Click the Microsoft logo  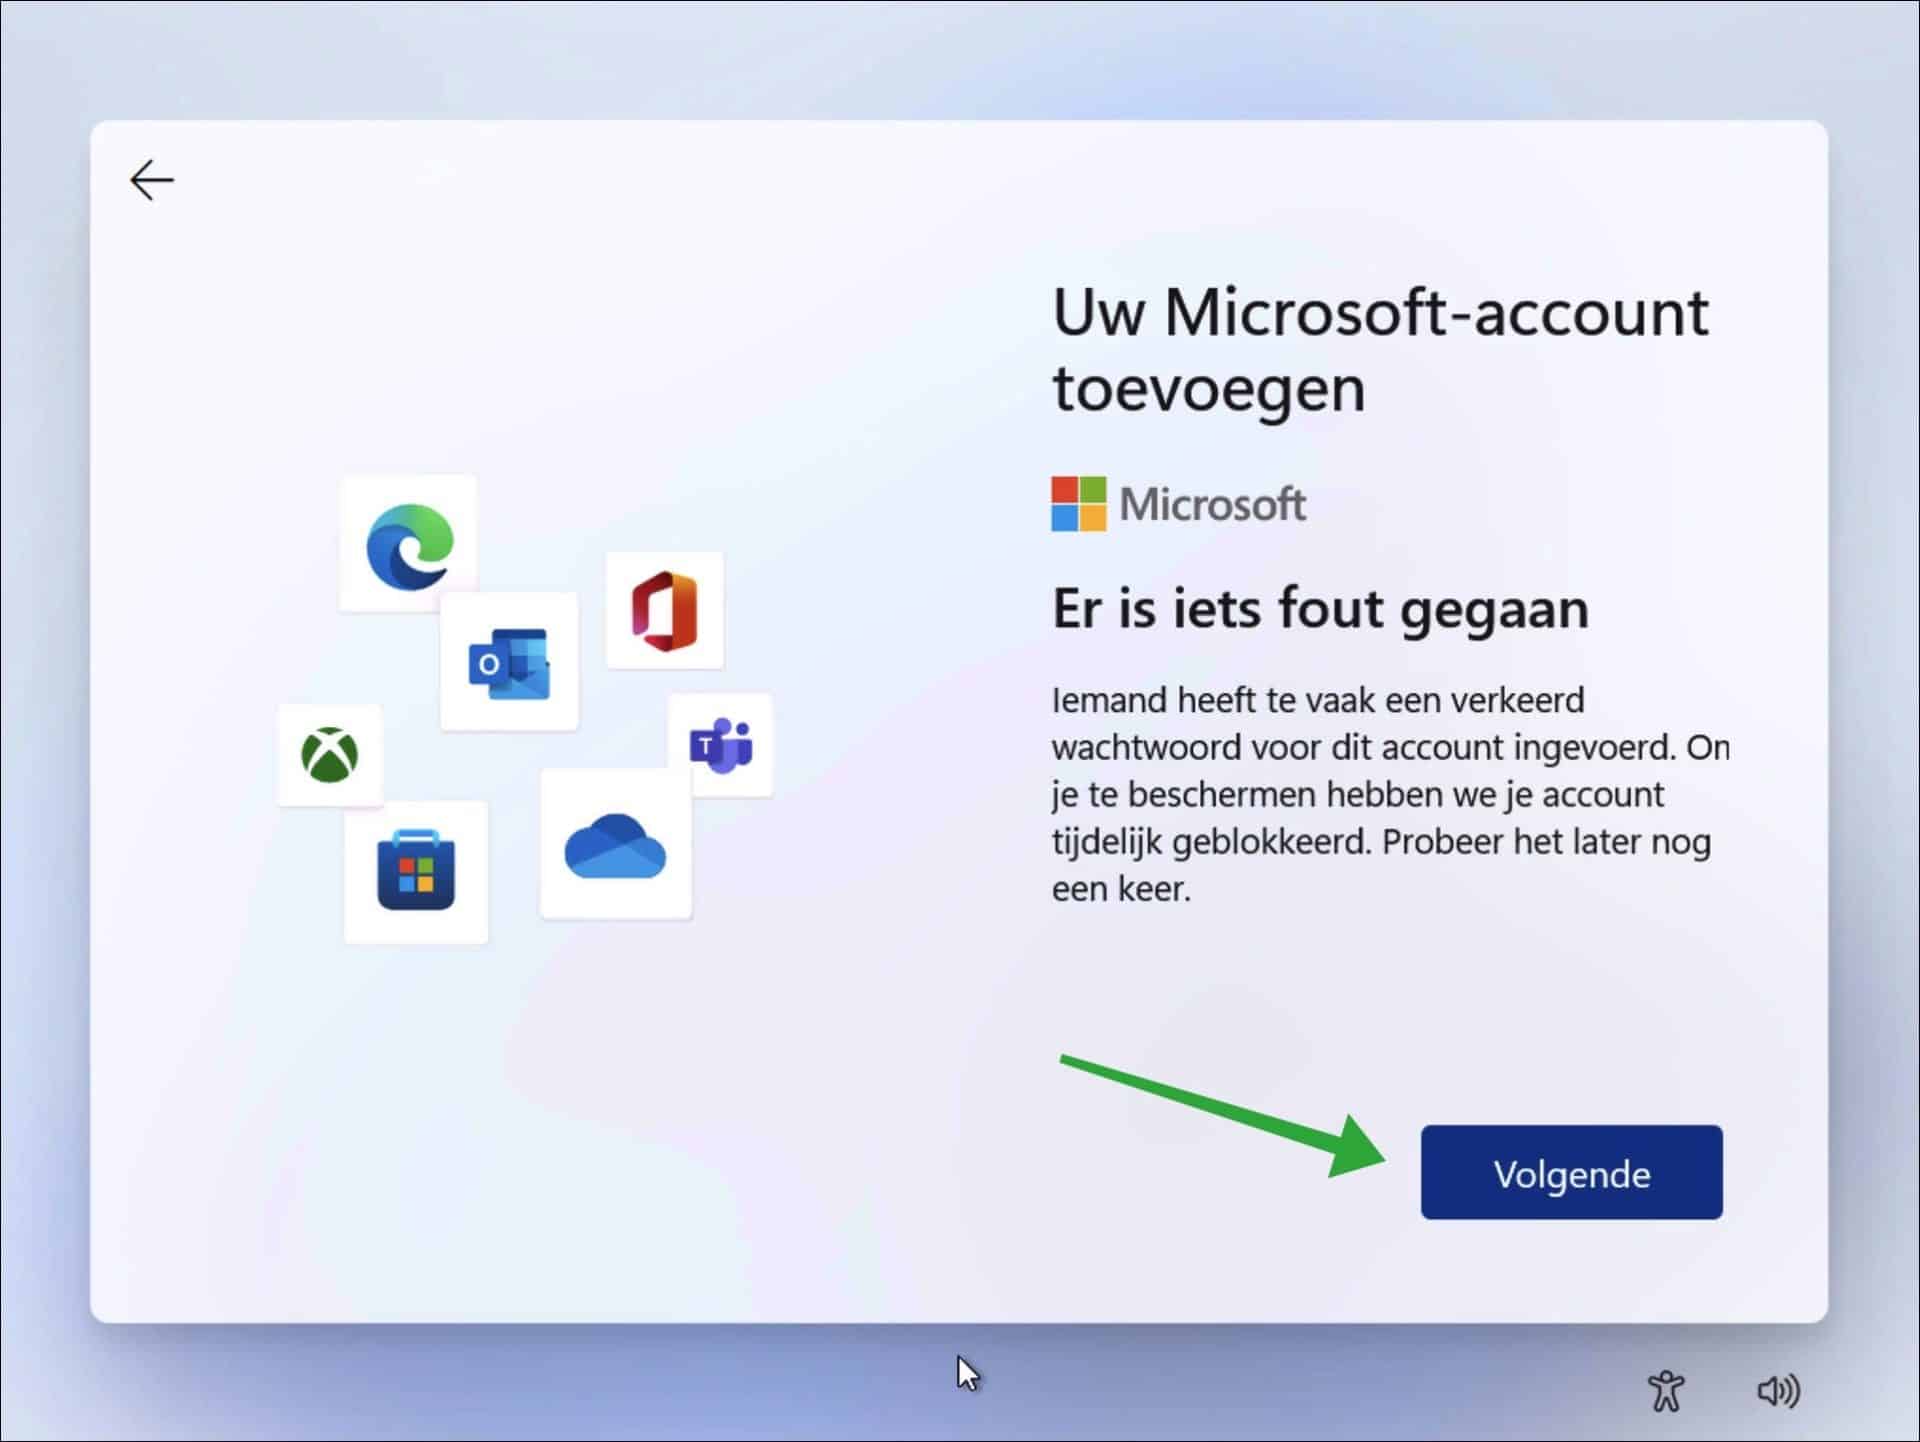(x=1178, y=503)
